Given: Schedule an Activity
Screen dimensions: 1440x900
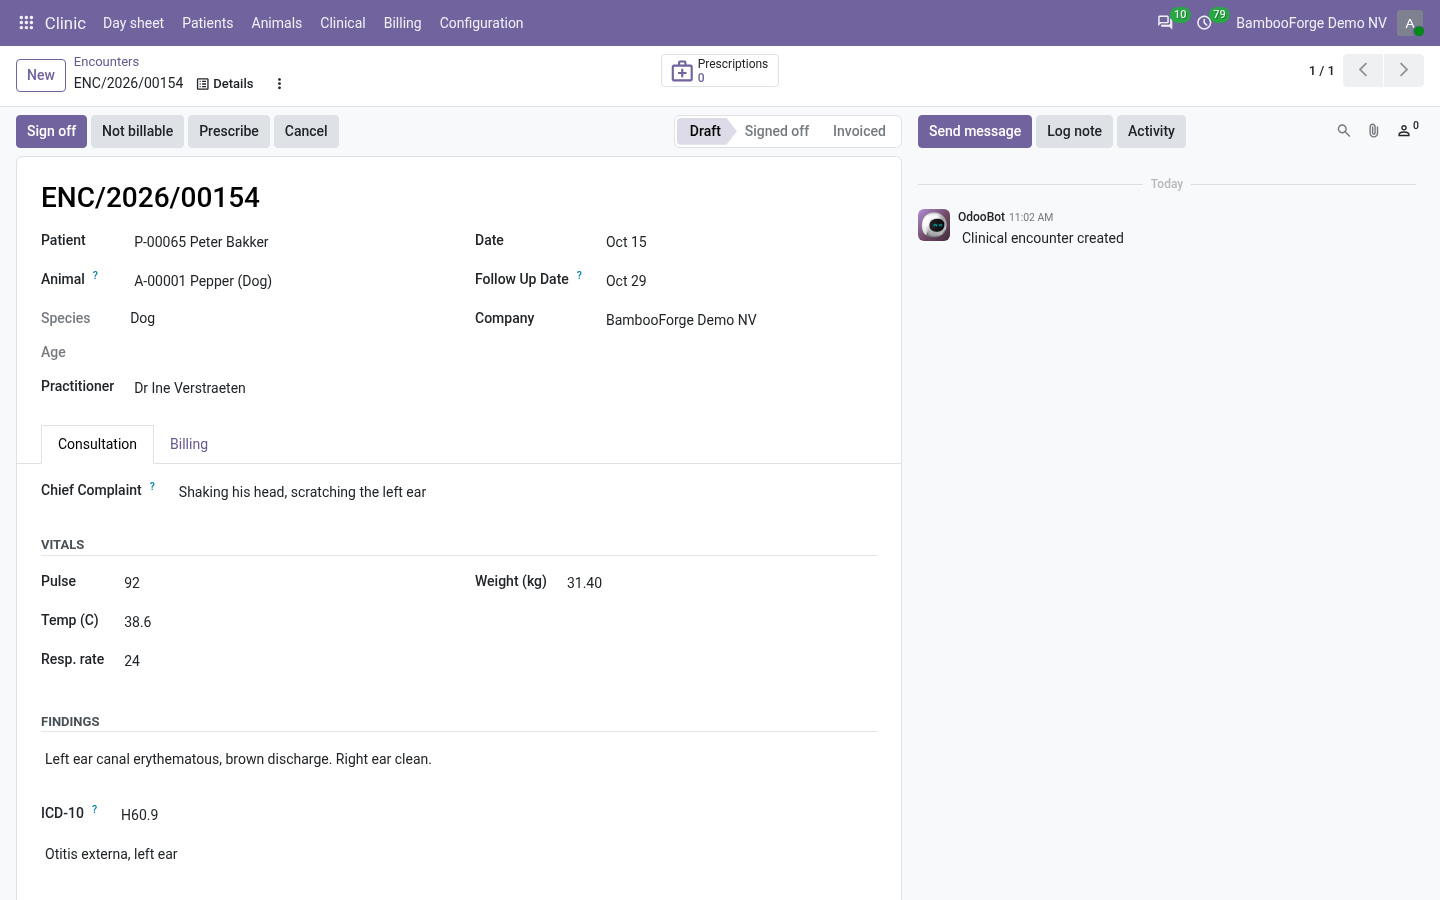Looking at the screenshot, I should (1151, 131).
